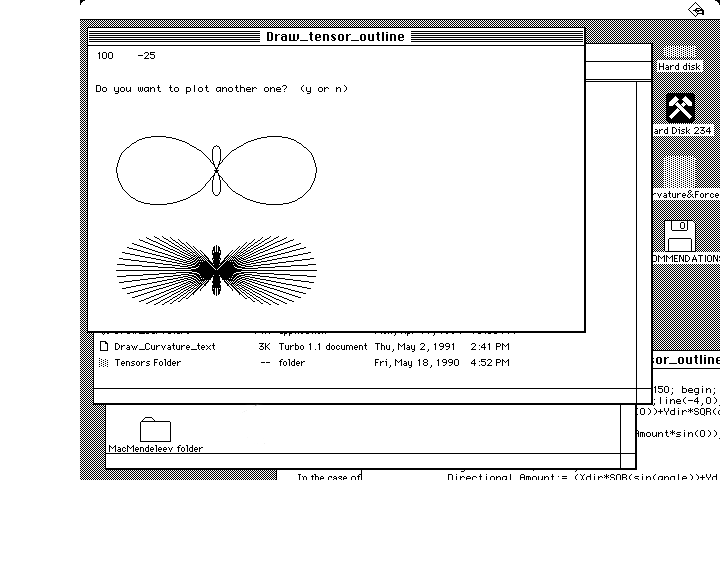Click the 2:41 PM time entry
Image resolution: width=720 pixels, height=576 pixels.
pos(489,347)
